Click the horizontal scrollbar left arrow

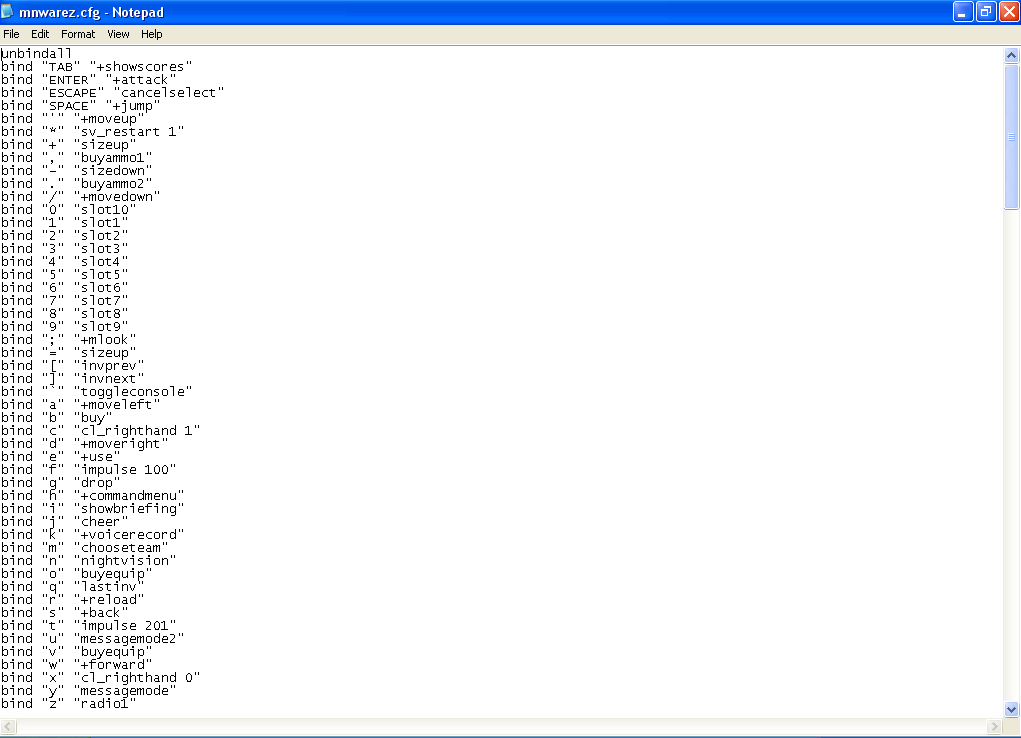tap(8, 726)
